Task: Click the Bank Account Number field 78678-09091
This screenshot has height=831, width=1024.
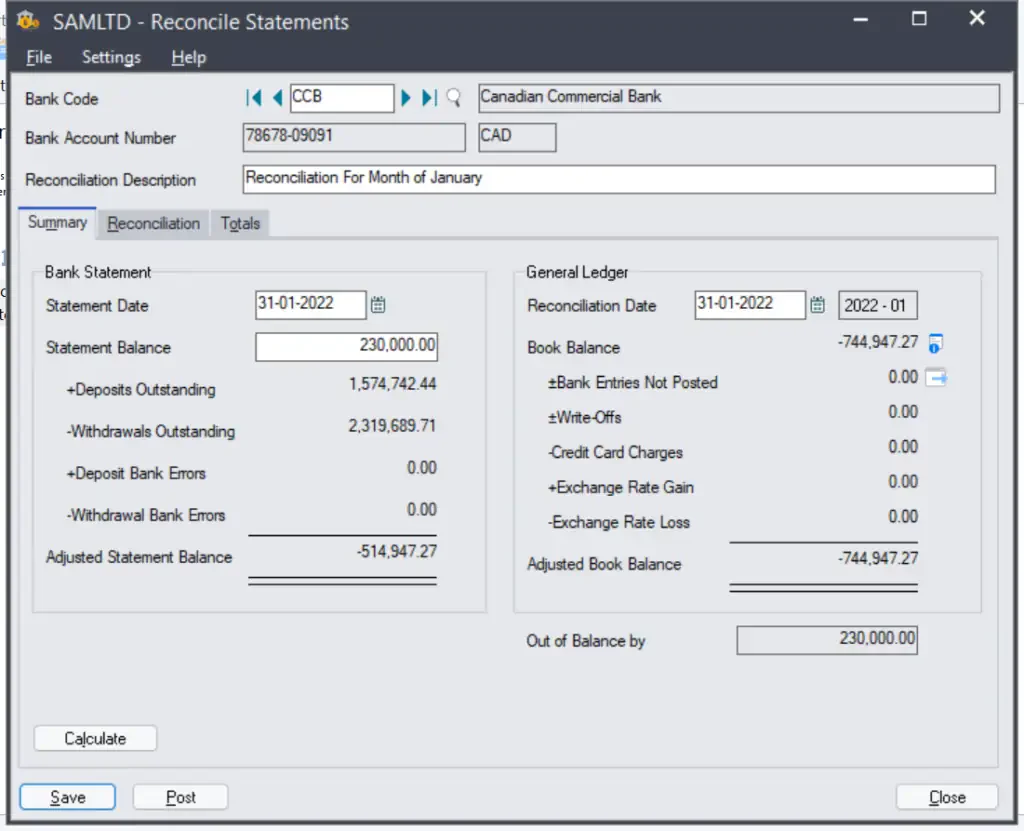Action: click(354, 137)
